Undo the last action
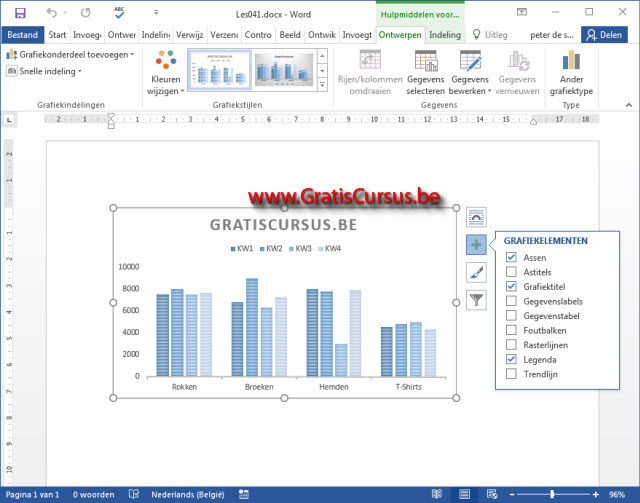The height and width of the screenshot is (503, 640). (51, 13)
